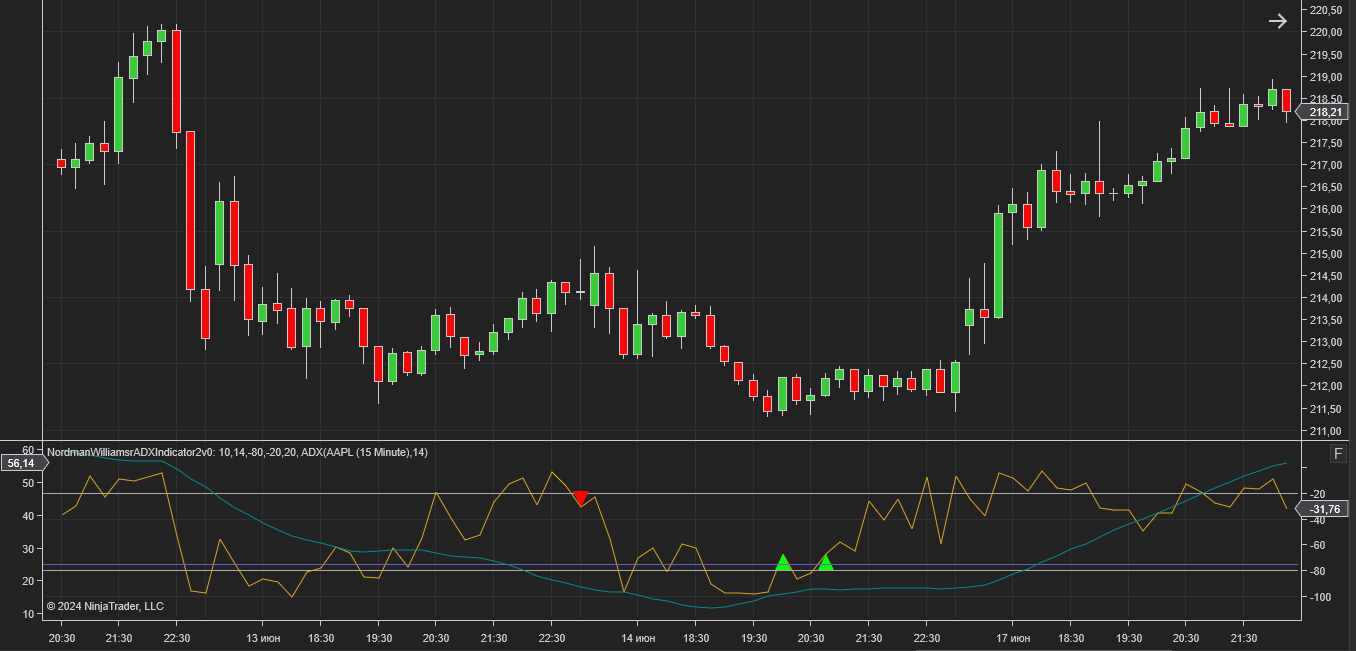
Task: Click the -31,76 Williams R value marker
Action: (x=1322, y=509)
